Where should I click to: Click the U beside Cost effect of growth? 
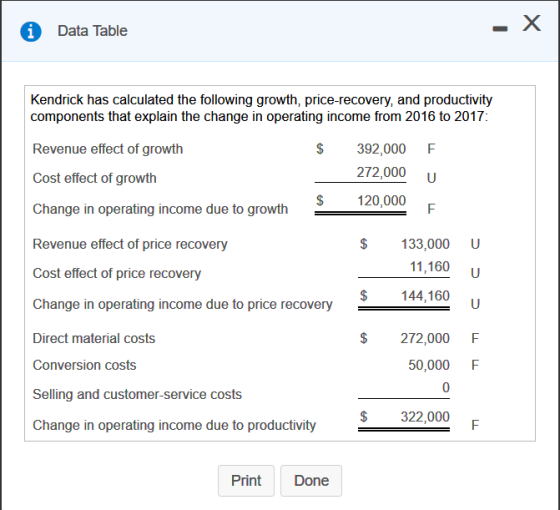(431, 178)
